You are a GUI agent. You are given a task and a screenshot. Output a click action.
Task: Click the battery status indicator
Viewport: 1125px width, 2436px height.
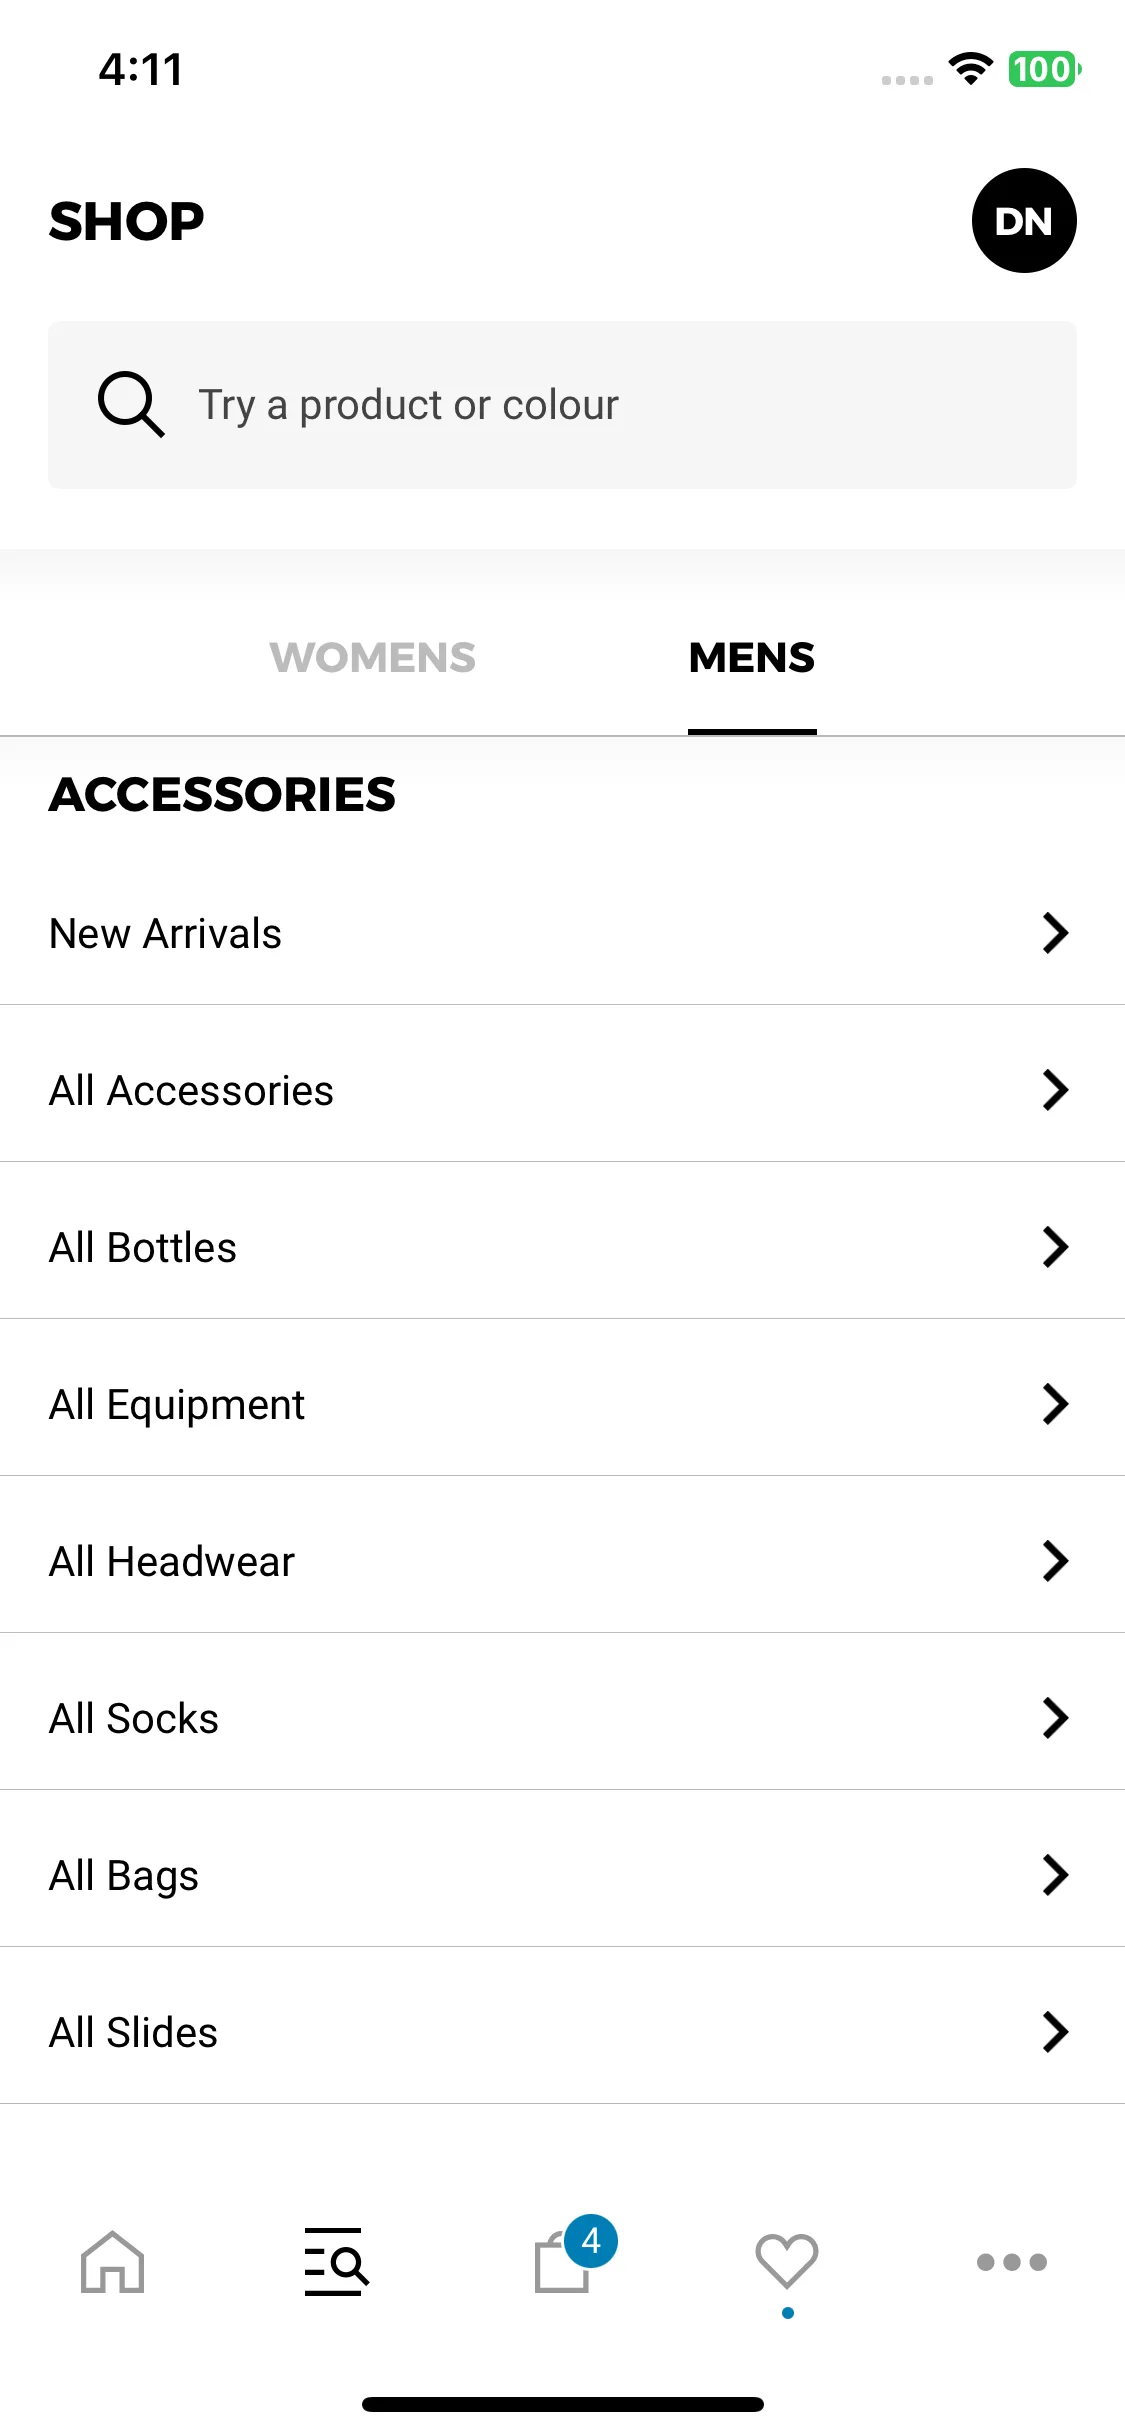pyautogui.click(x=1045, y=69)
